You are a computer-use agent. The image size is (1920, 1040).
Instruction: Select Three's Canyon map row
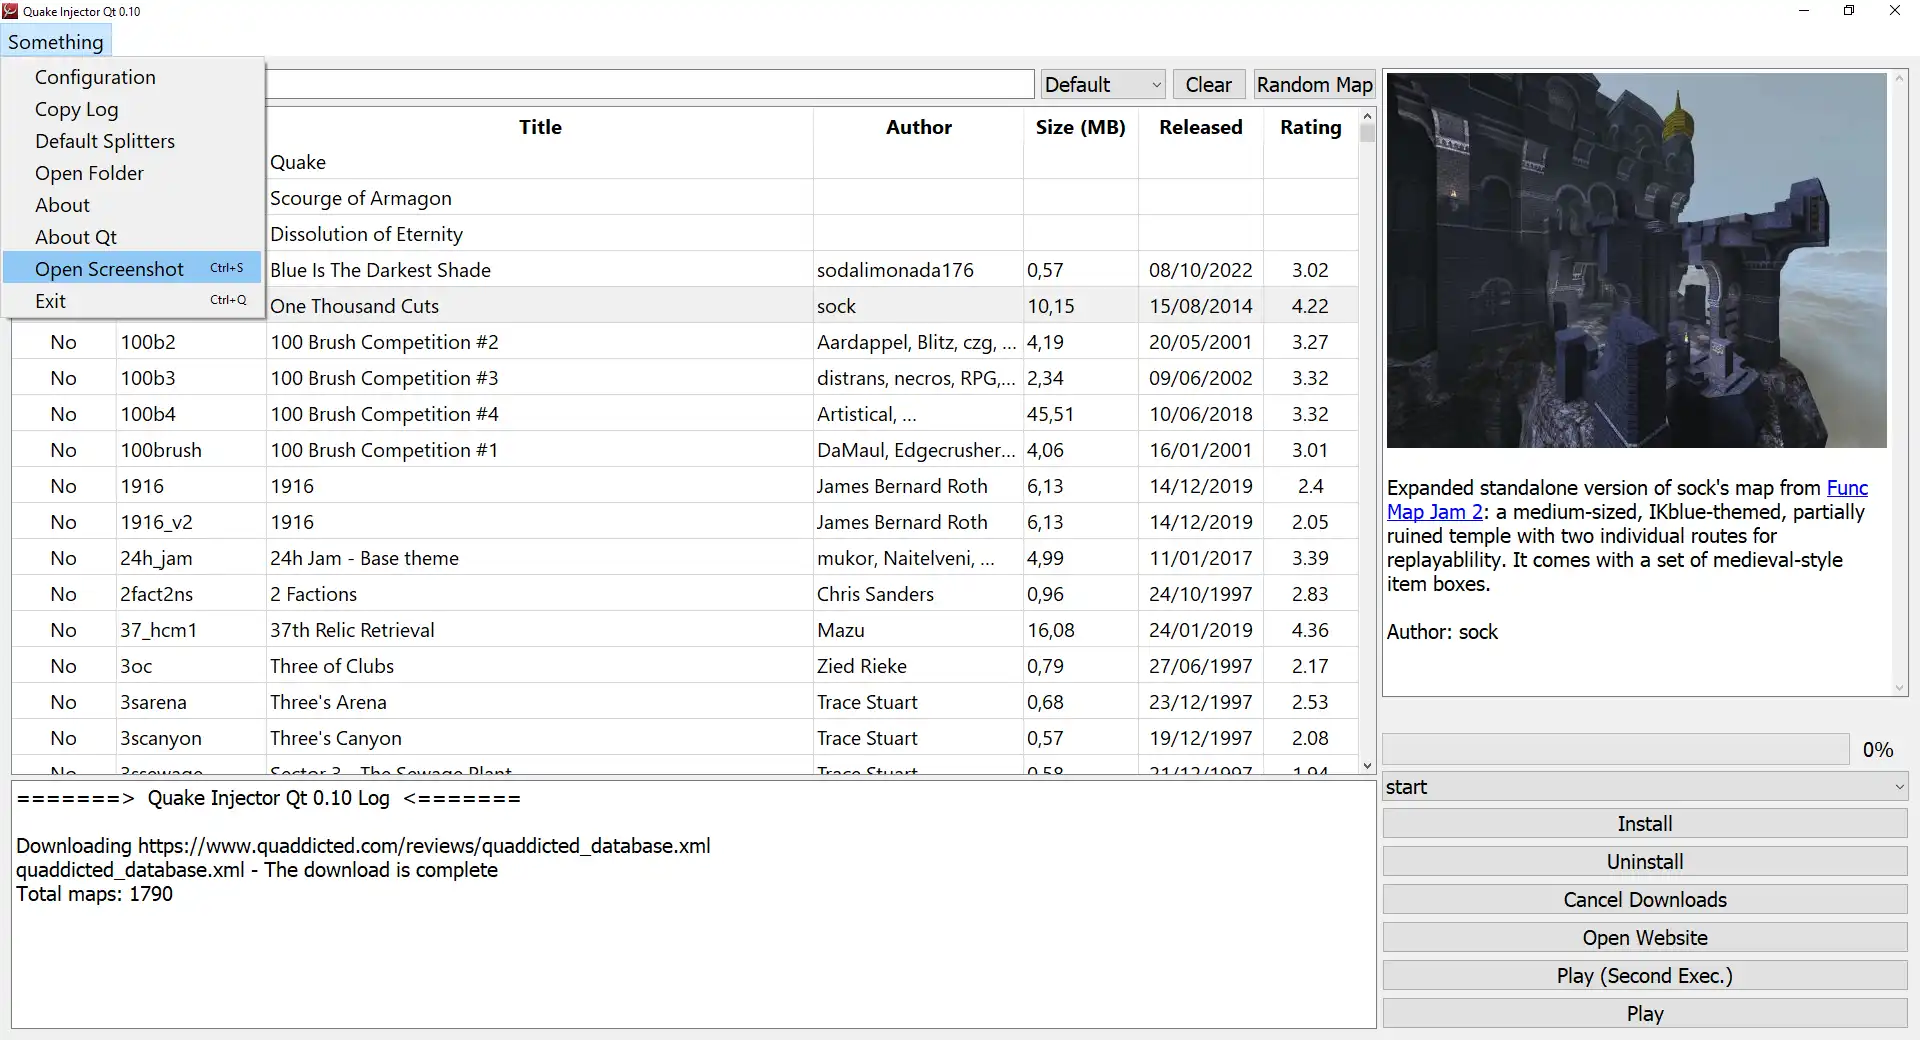point(685,738)
